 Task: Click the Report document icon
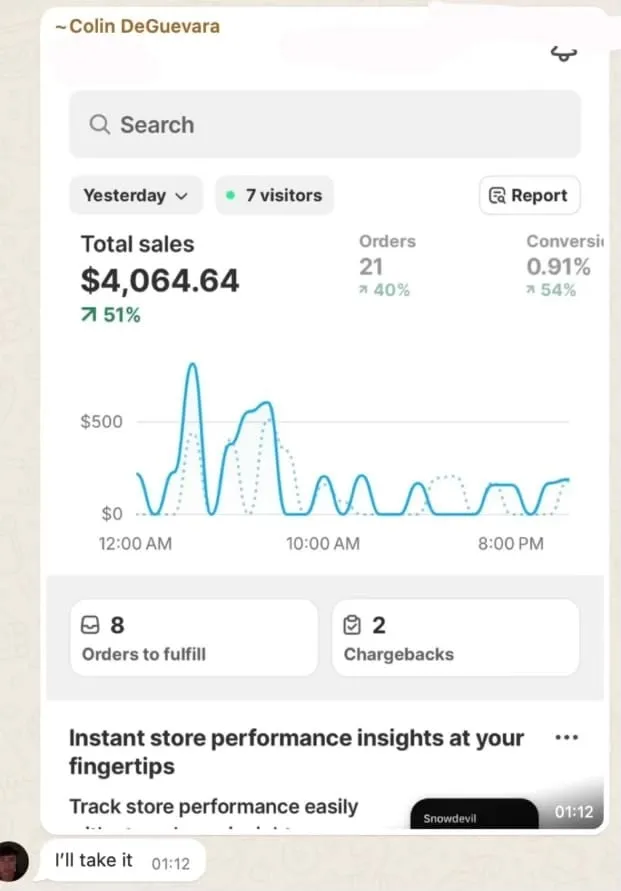coord(497,196)
